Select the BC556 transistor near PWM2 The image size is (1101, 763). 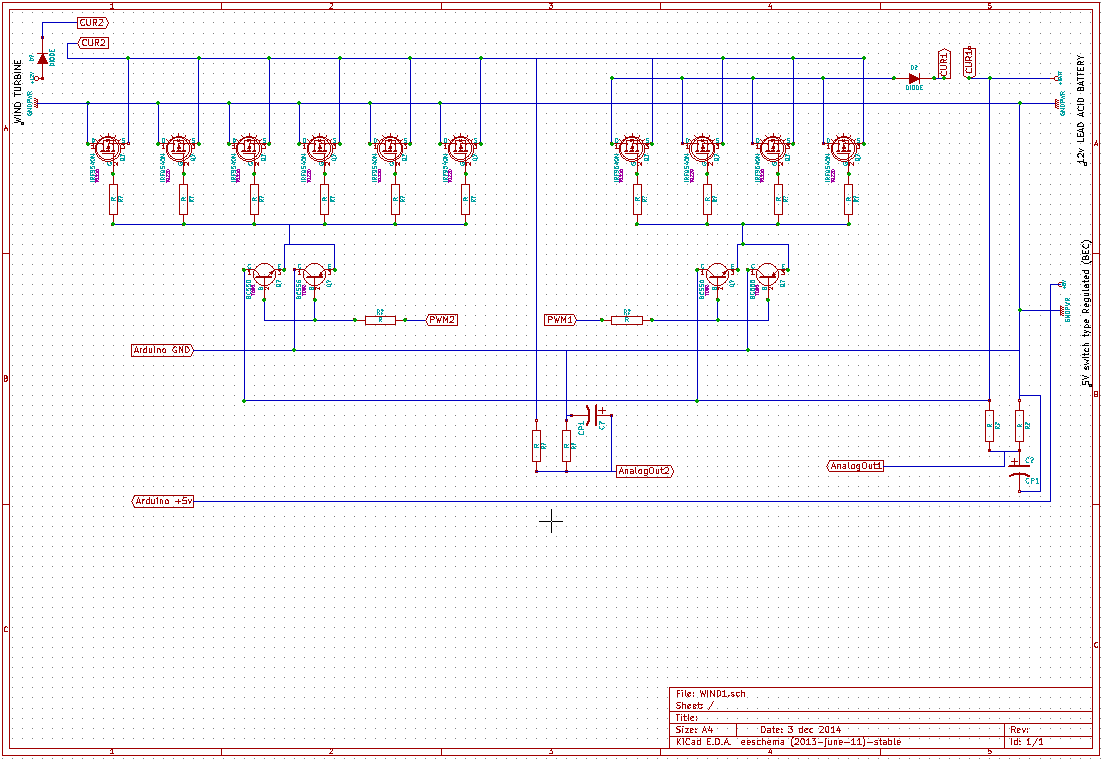(313, 276)
